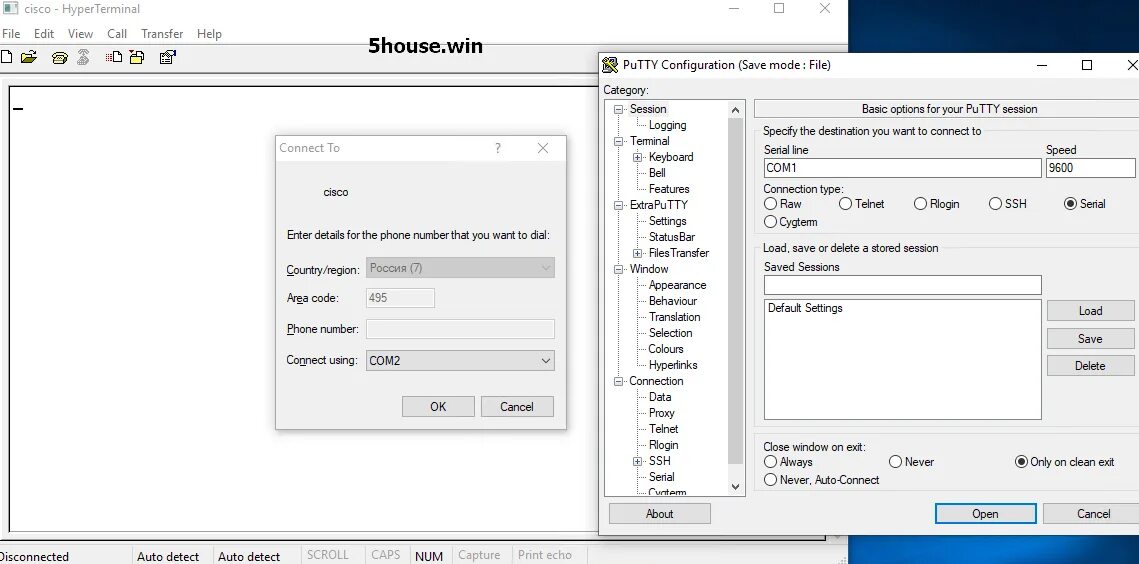Viewport: 1139px width, 564px height.
Task: Select Colours in category tree
Action: click(665, 349)
